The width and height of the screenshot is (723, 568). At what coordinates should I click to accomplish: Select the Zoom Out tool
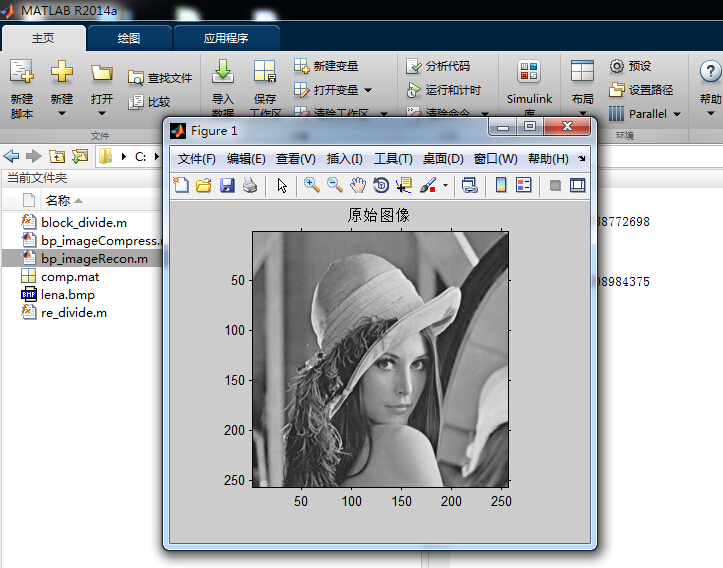pos(335,185)
